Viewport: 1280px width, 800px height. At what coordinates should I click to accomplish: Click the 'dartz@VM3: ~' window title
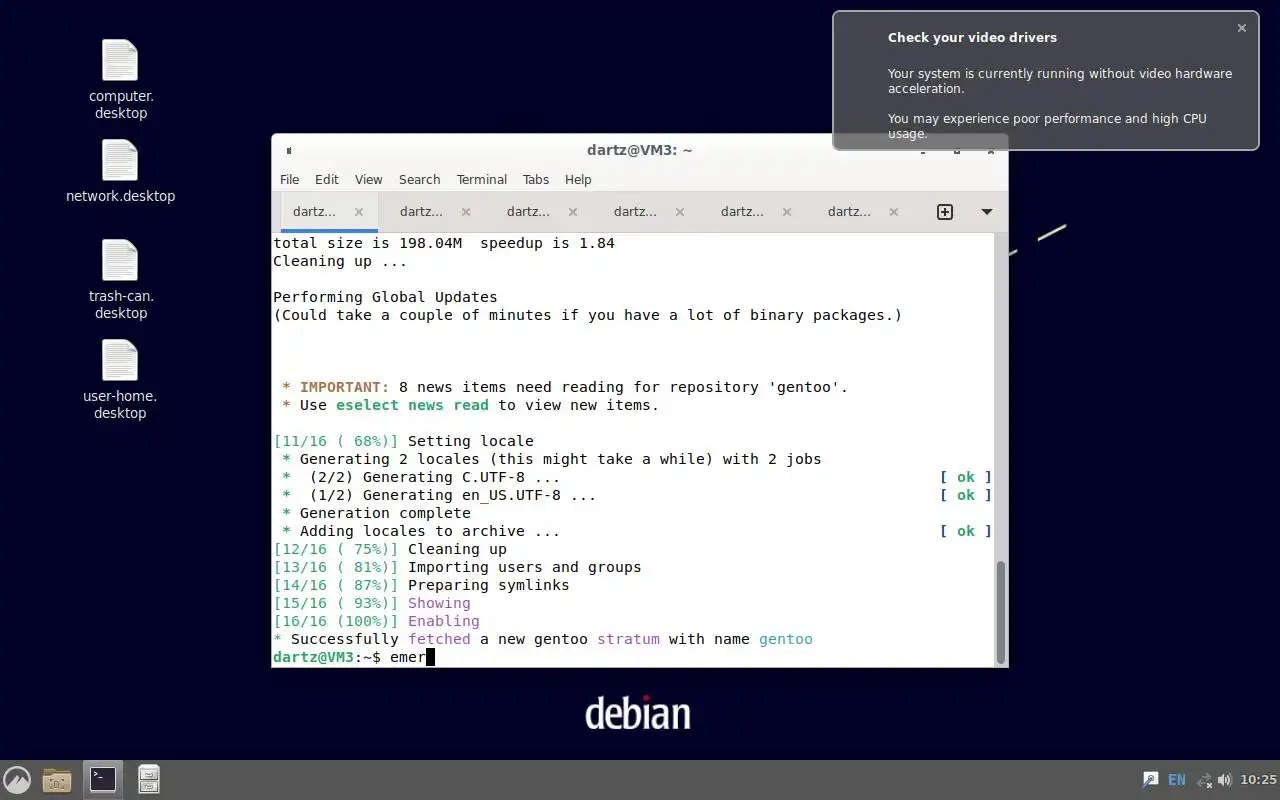[x=640, y=150]
